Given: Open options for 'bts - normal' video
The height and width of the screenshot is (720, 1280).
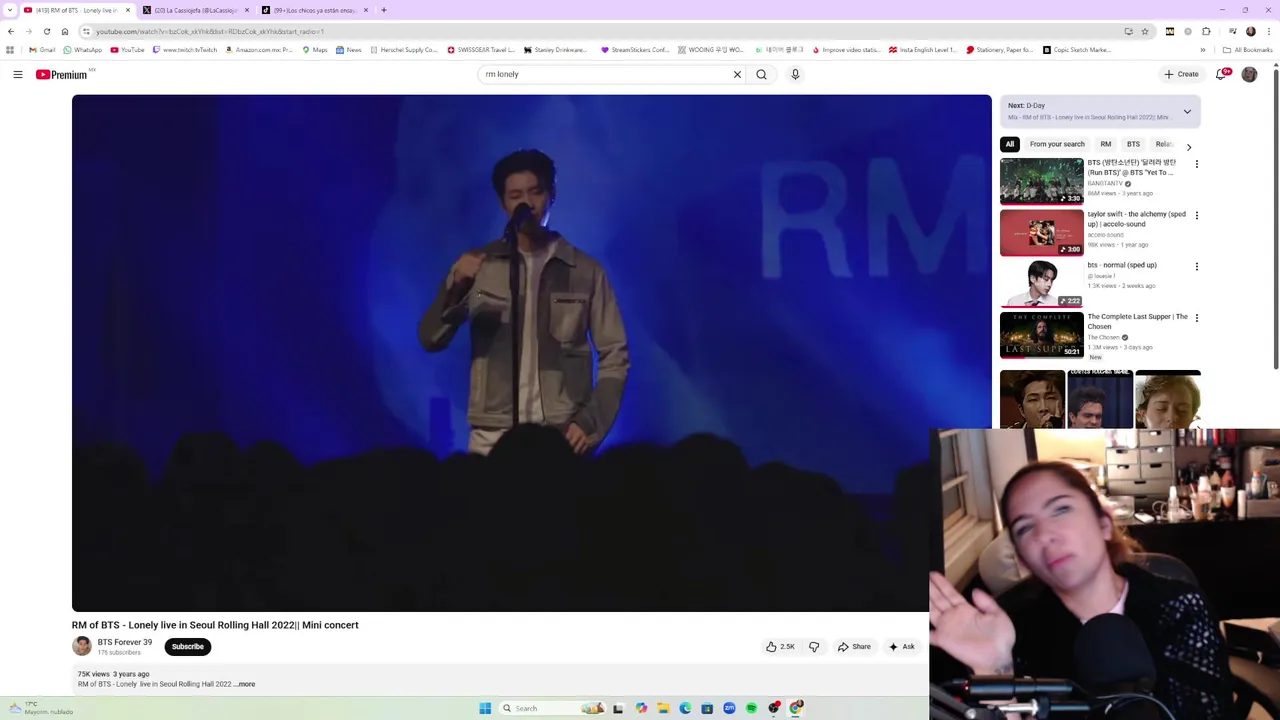Looking at the screenshot, I should [1196, 267].
